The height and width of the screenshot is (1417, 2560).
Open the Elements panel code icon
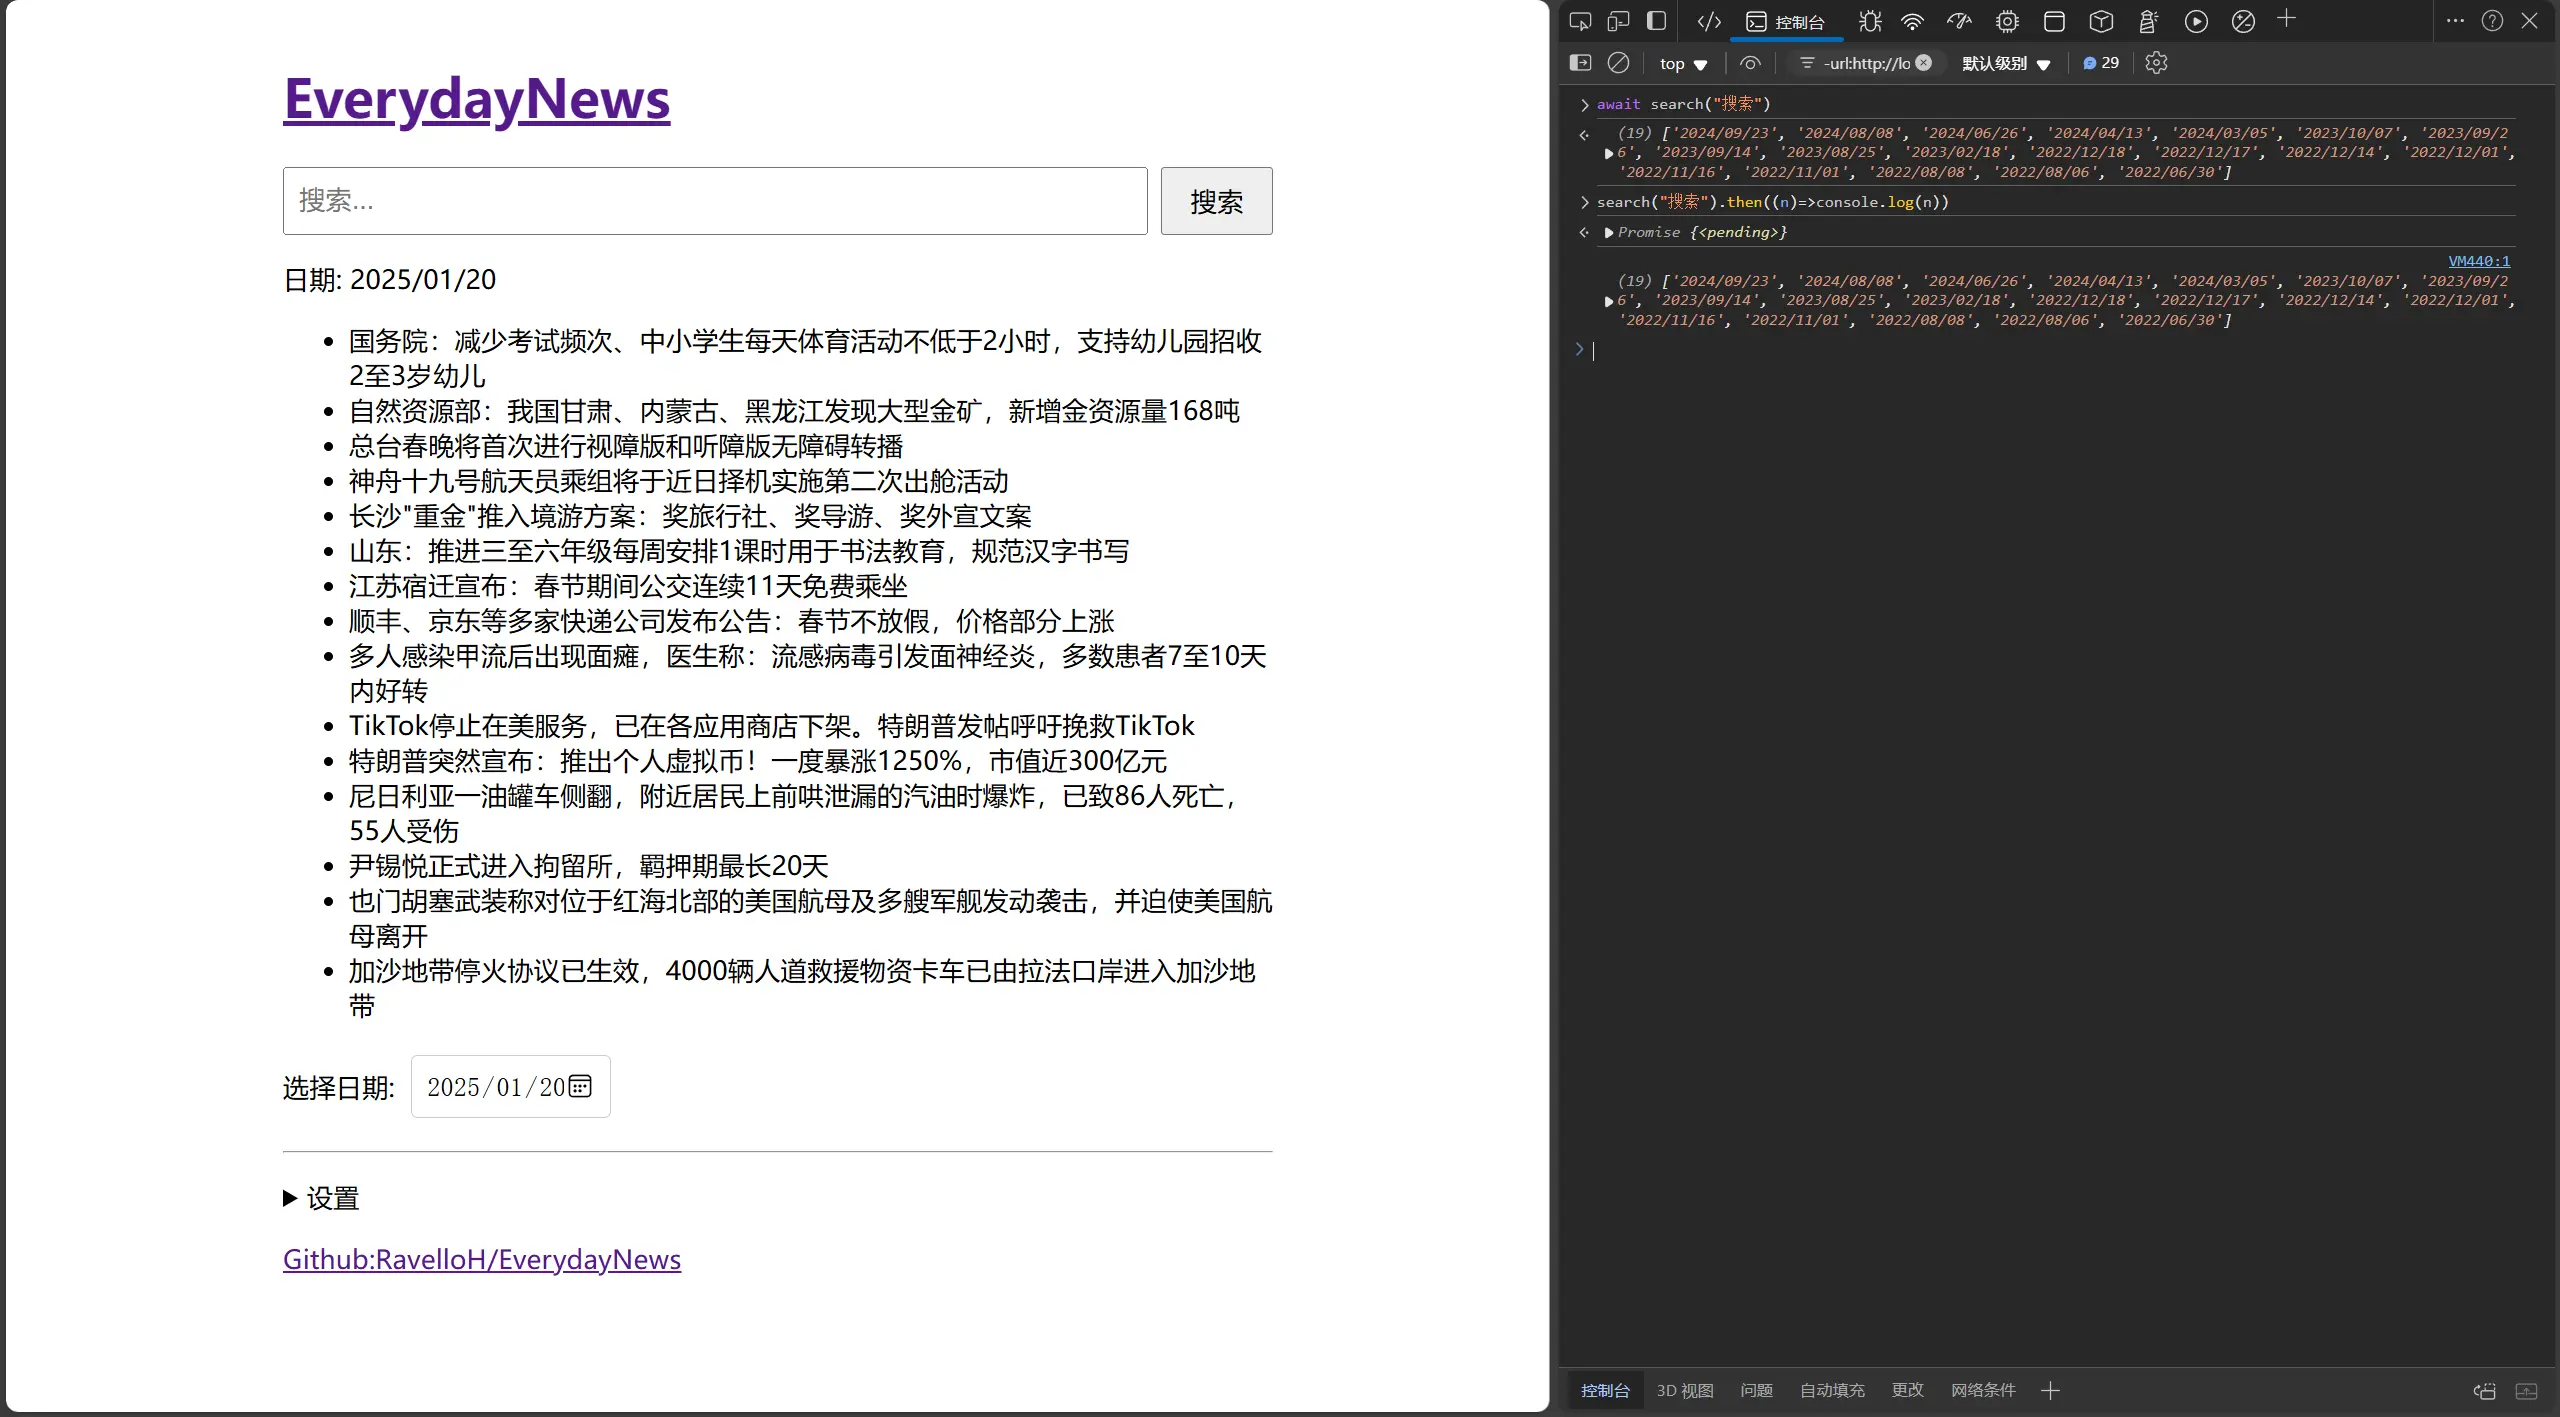coord(1709,21)
